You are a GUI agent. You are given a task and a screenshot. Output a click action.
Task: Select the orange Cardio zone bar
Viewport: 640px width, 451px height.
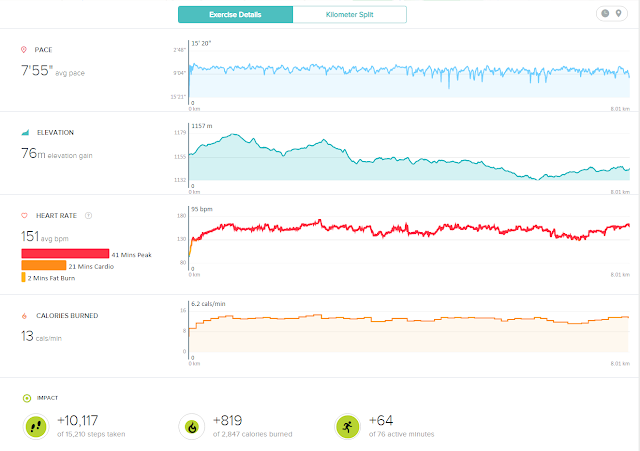44,265
